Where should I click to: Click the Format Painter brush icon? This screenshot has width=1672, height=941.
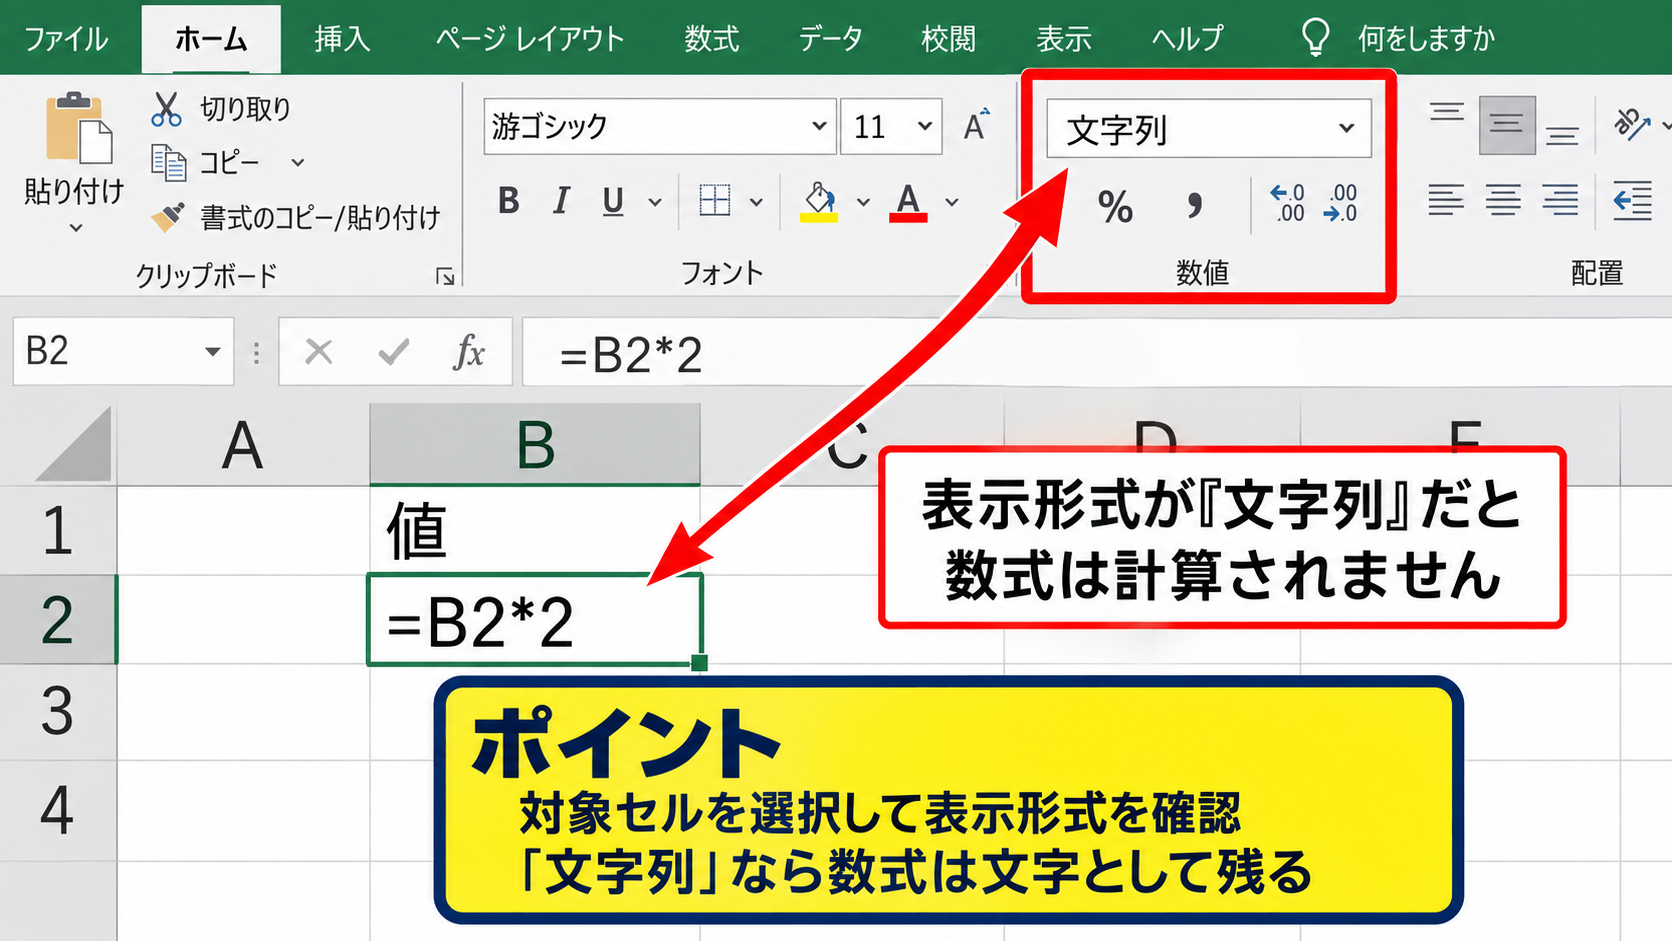[168, 216]
